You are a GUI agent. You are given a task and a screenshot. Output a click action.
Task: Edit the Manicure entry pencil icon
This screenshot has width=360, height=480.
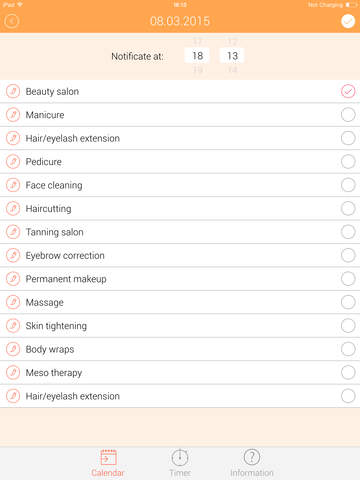pos(13,115)
